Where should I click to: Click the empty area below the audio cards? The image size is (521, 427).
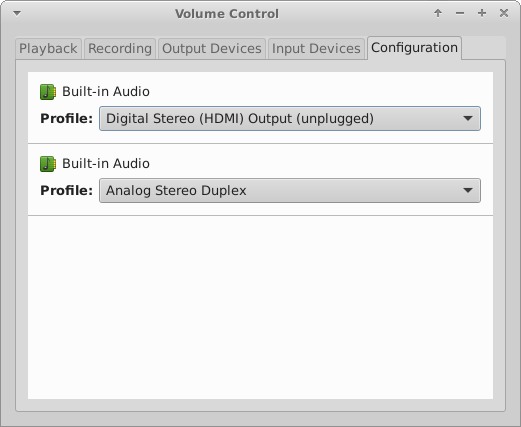click(x=260, y=307)
